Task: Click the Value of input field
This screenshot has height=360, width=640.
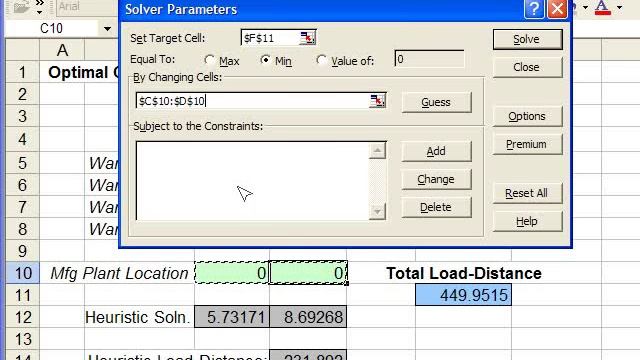Action: click(429, 59)
